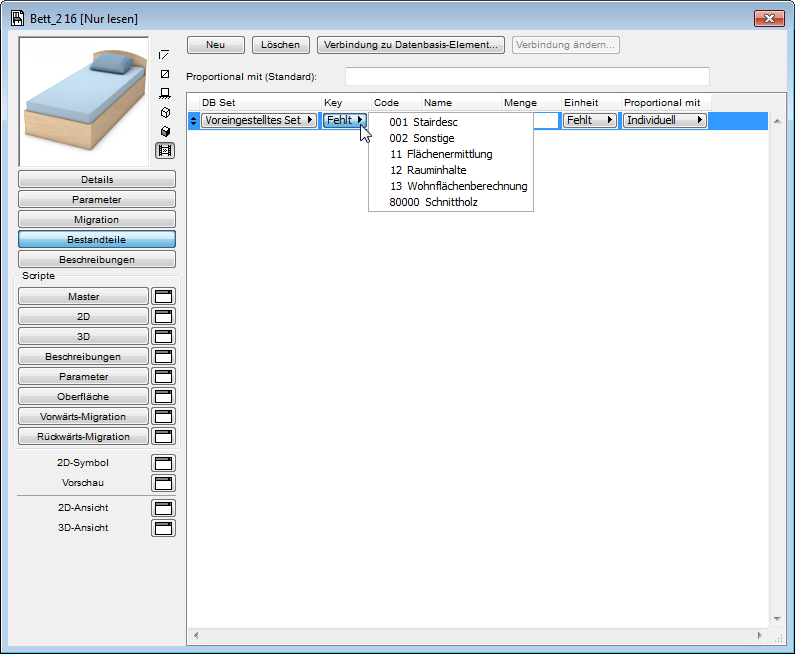Screen dimensions: 795x654
Task: Open the Beschreibungen section button
Action: [97, 260]
